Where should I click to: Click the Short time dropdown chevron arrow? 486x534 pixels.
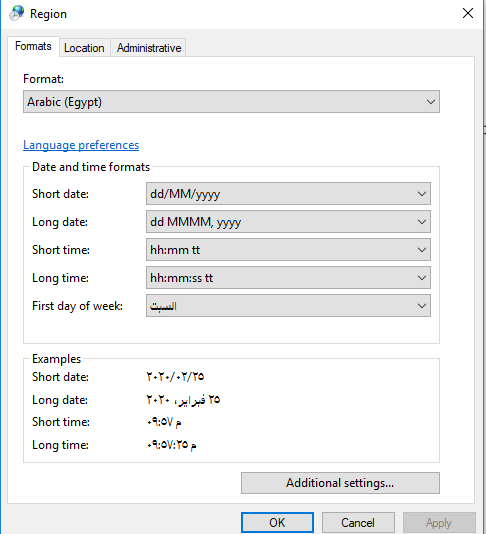[422, 250]
